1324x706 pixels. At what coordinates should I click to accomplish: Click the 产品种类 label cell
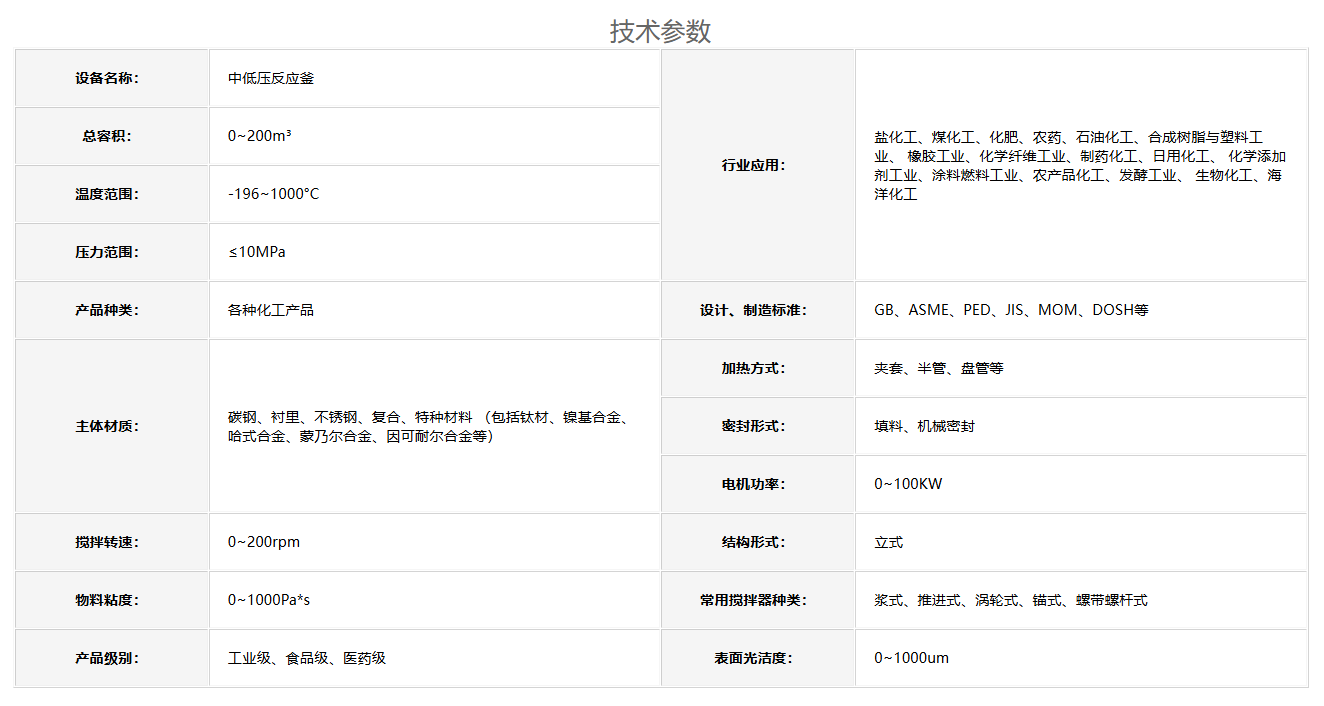point(107,310)
